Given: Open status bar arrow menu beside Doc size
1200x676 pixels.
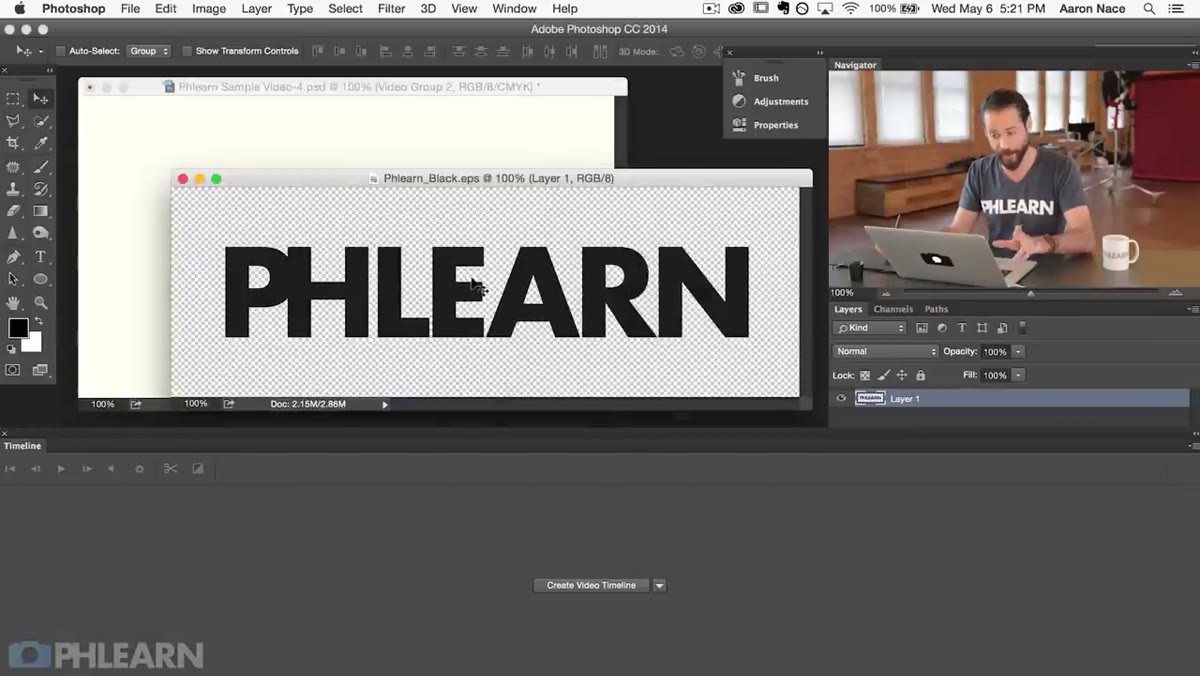Looking at the screenshot, I should coord(385,405).
